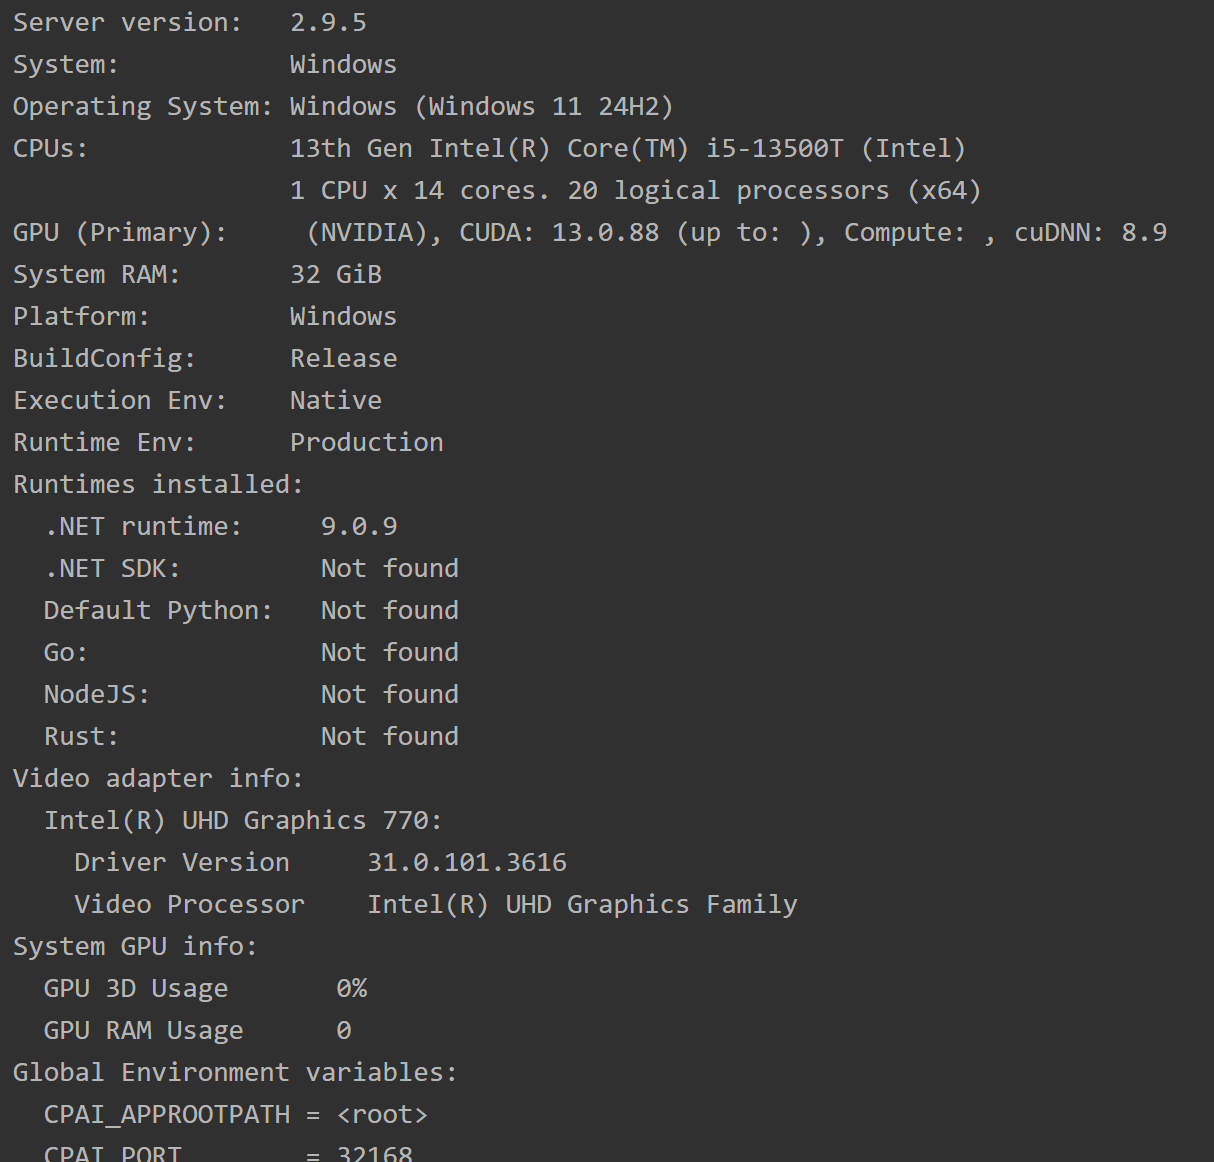This screenshot has width=1214, height=1162.
Task: Click the Intel(R) UHD Graphics 770 line
Action: 242,820
